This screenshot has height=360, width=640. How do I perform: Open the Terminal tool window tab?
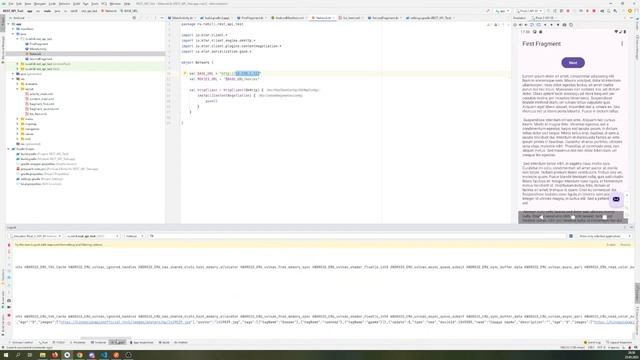click(x=98, y=342)
